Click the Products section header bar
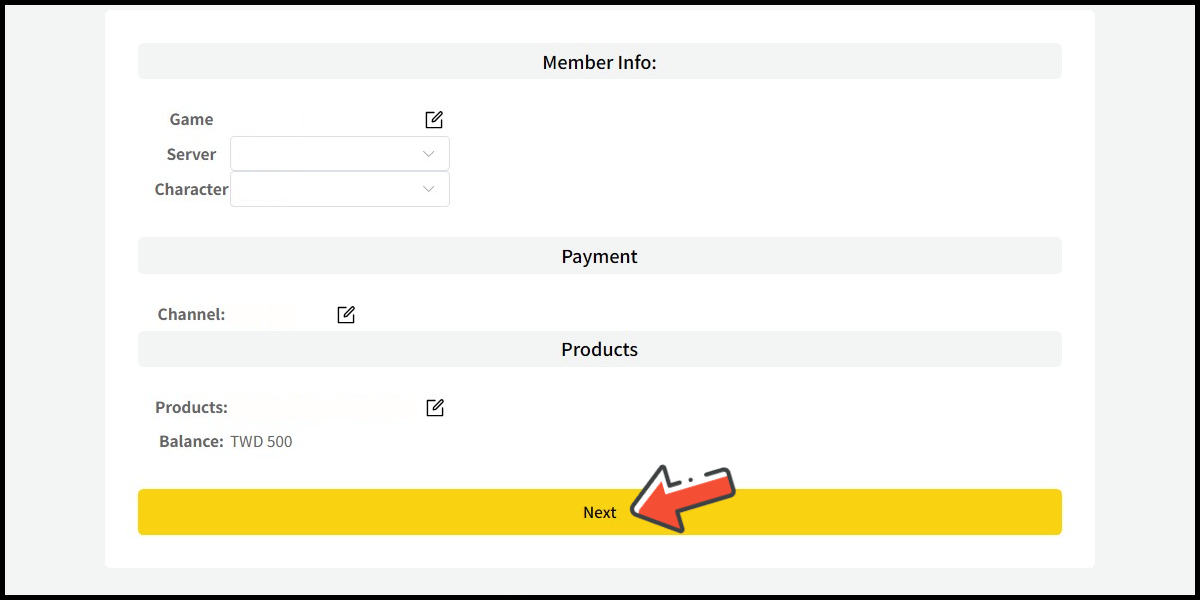Image resolution: width=1200 pixels, height=600 pixels. (599, 349)
